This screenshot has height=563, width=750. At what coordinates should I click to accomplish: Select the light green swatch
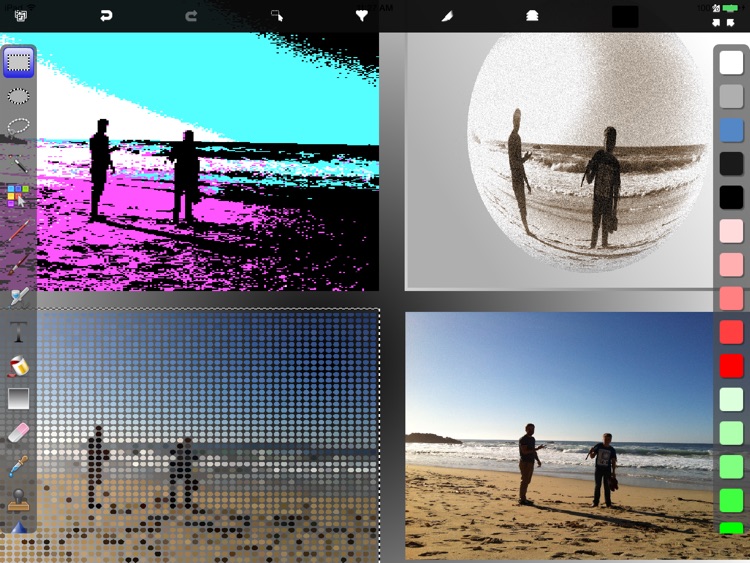tap(731, 433)
